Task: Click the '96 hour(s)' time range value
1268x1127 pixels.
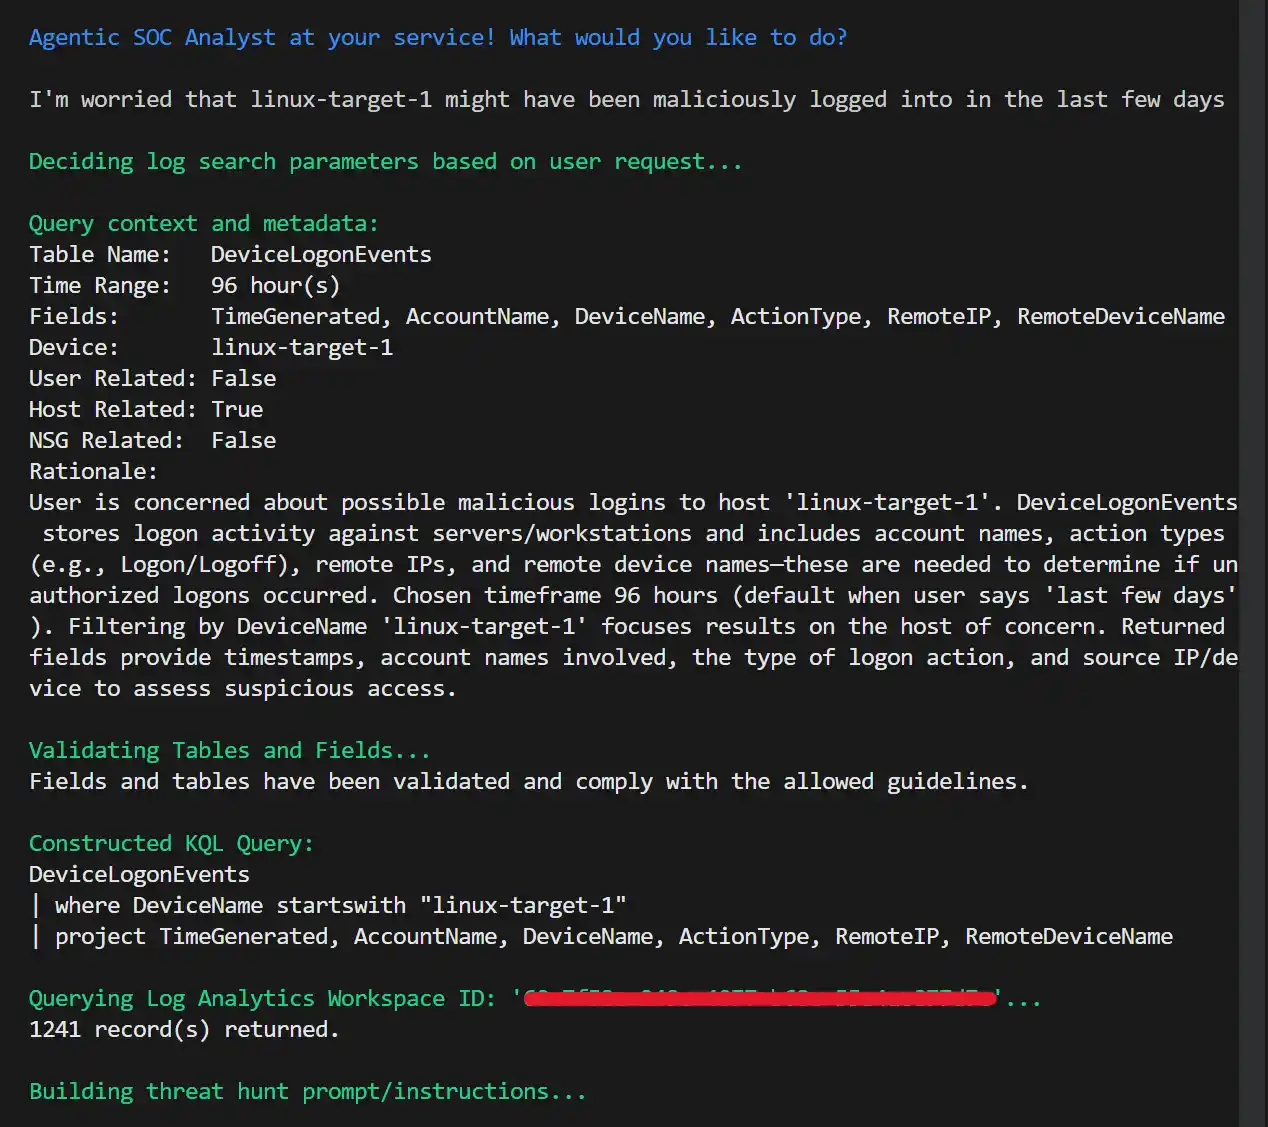Action: [x=276, y=286]
